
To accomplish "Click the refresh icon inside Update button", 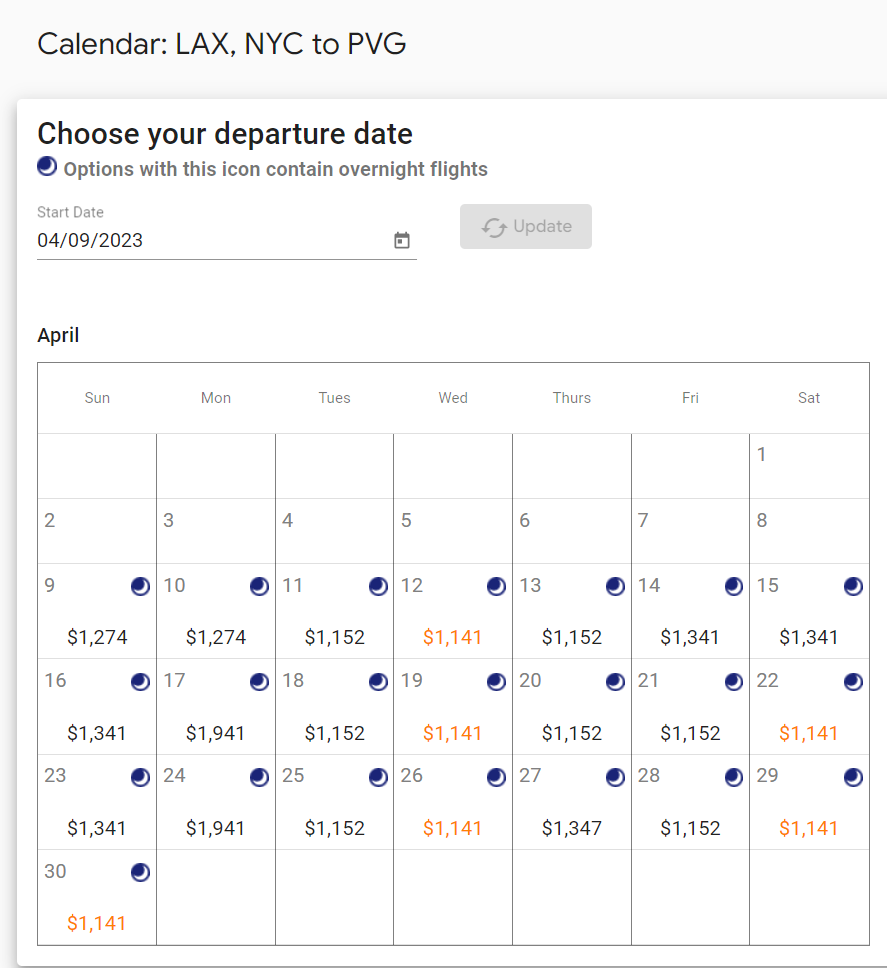I will coord(494,227).
